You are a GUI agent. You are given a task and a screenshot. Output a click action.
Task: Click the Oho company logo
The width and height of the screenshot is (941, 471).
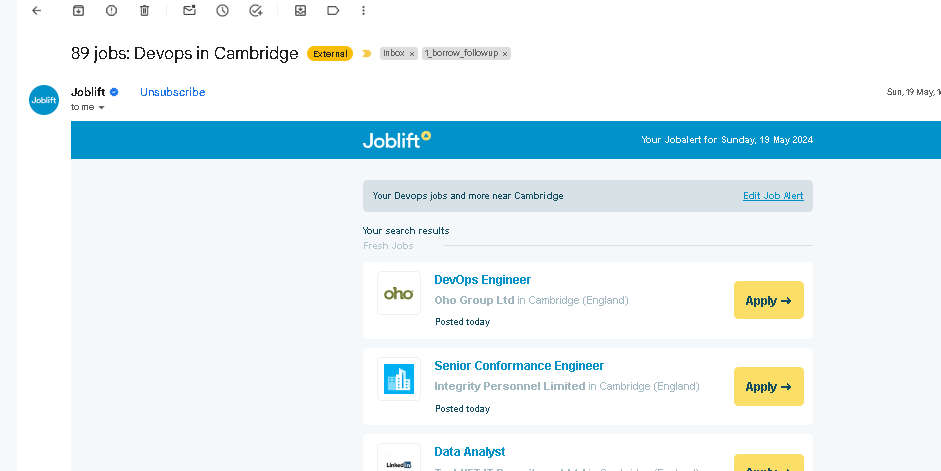point(398,293)
